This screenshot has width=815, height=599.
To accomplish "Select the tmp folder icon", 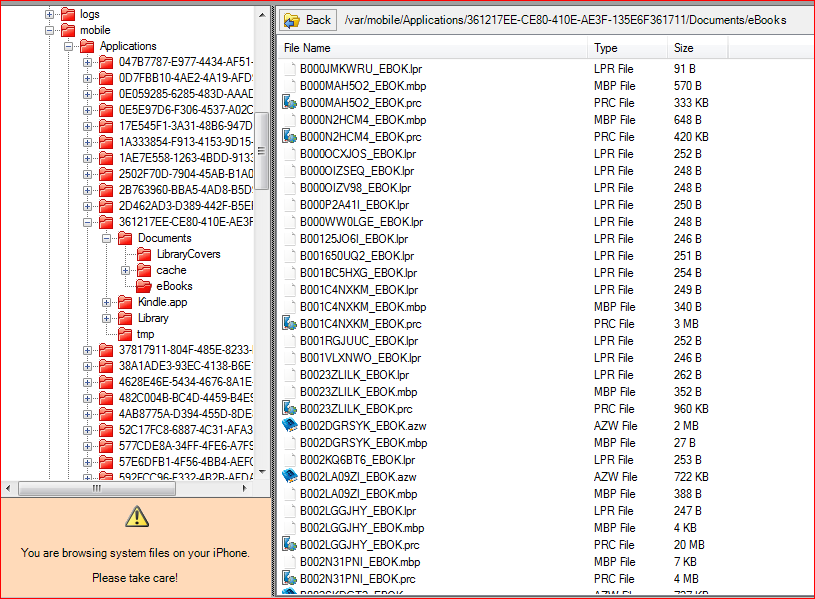I will coord(125,334).
